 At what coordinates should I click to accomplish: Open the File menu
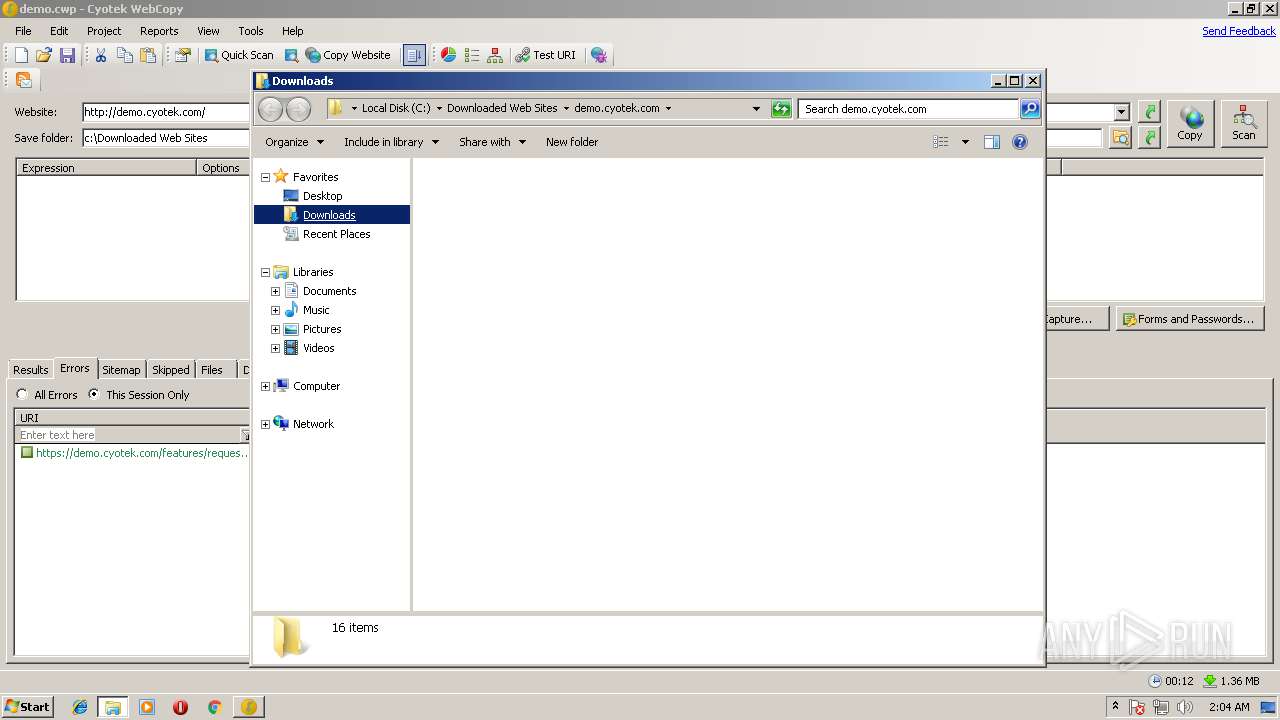click(23, 31)
